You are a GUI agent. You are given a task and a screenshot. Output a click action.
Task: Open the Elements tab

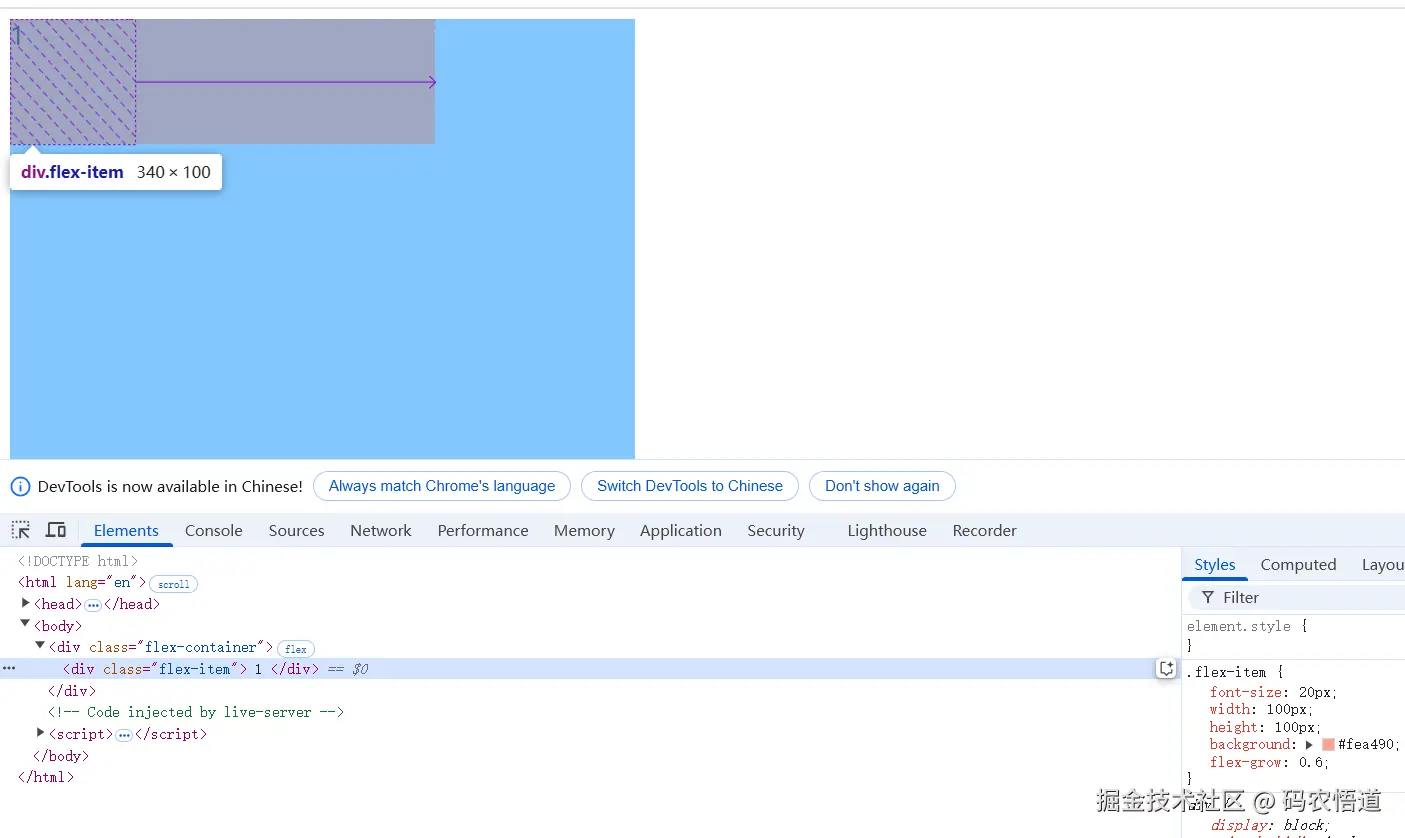126,530
